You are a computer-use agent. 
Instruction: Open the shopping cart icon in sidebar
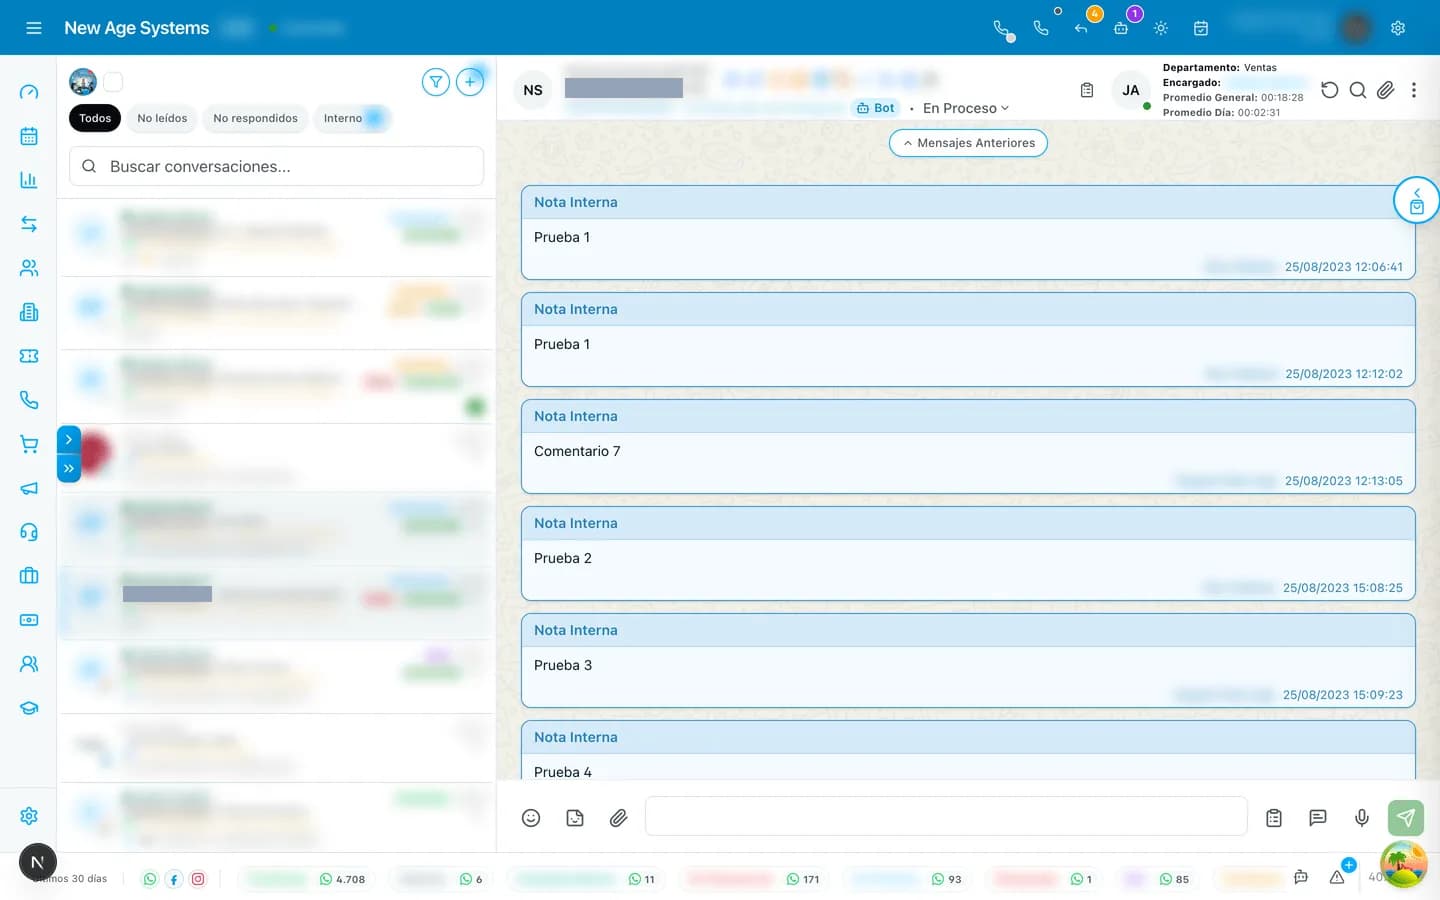pos(29,444)
